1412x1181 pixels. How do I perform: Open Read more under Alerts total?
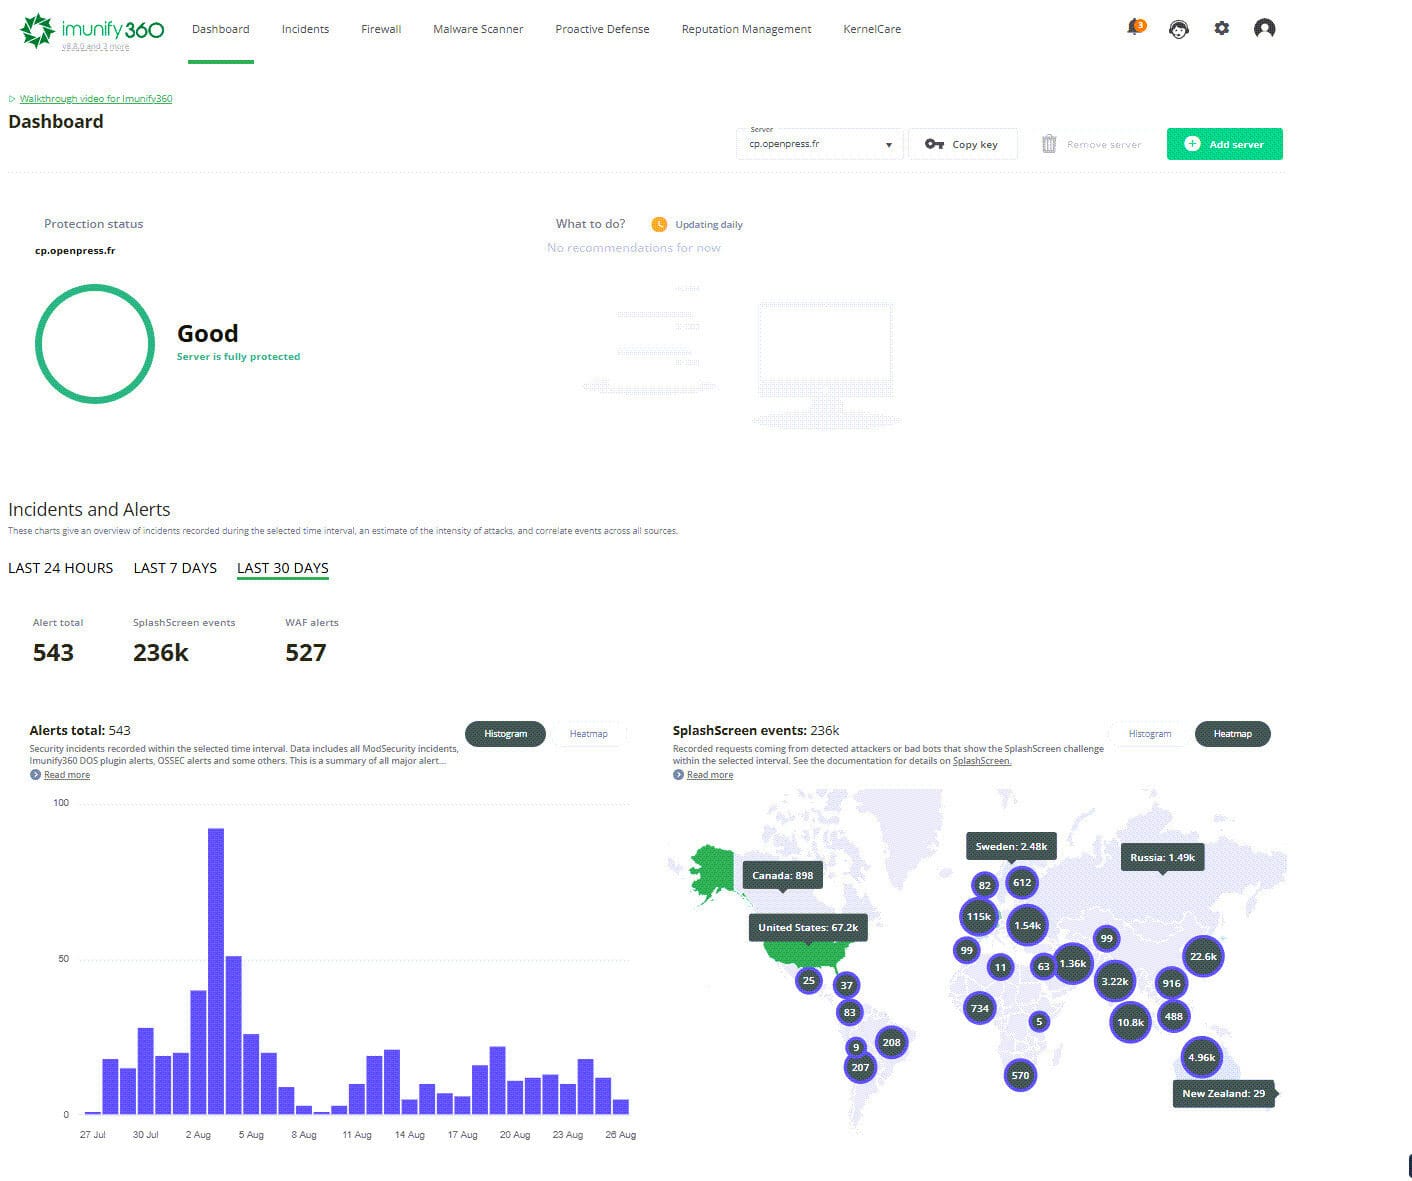coord(67,775)
